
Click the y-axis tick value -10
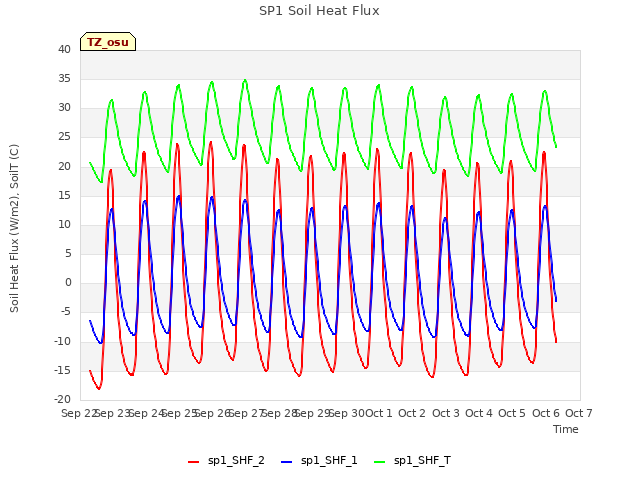(x=63, y=341)
